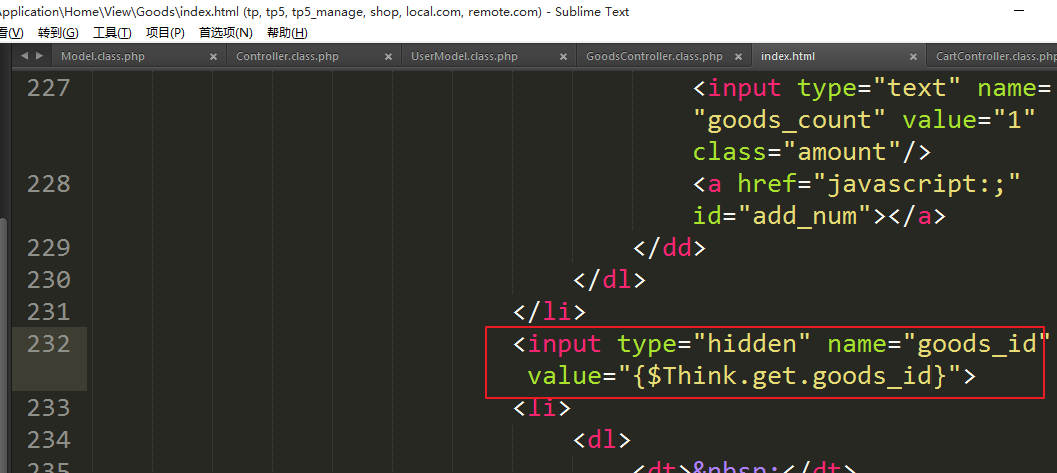Close the GoodsController.class.php tab
The width and height of the screenshot is (1057, 473).
(x=738, y=57)
